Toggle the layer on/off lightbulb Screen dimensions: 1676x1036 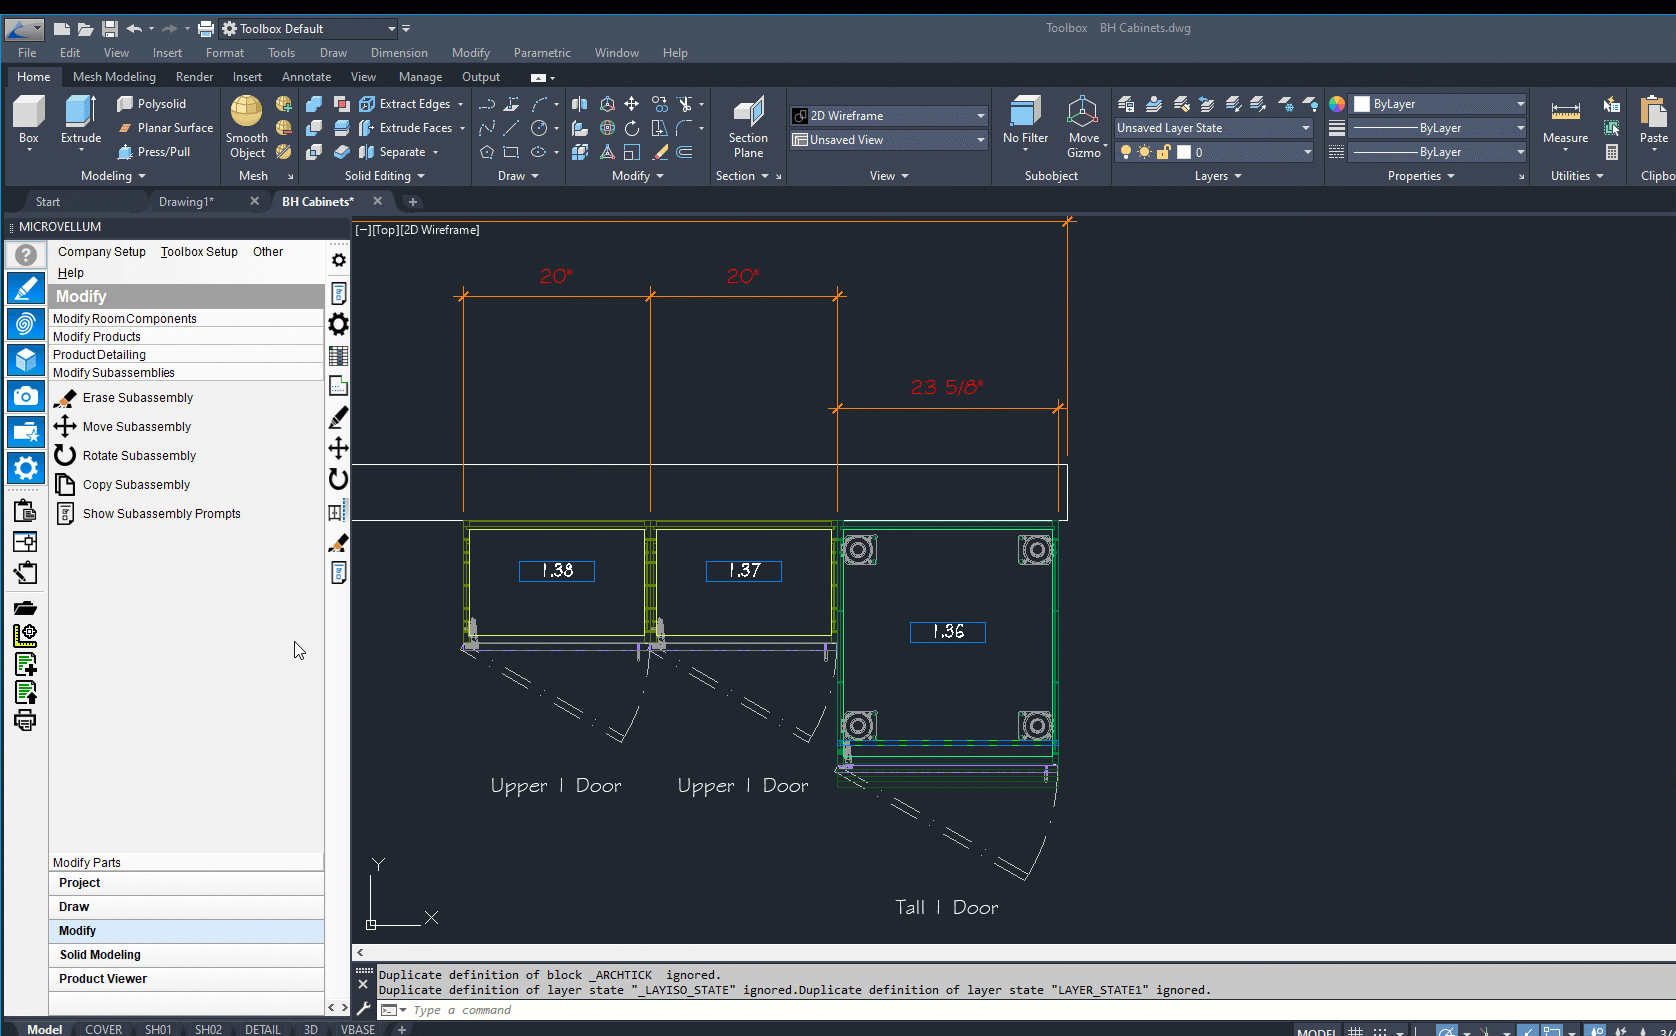1126,152
